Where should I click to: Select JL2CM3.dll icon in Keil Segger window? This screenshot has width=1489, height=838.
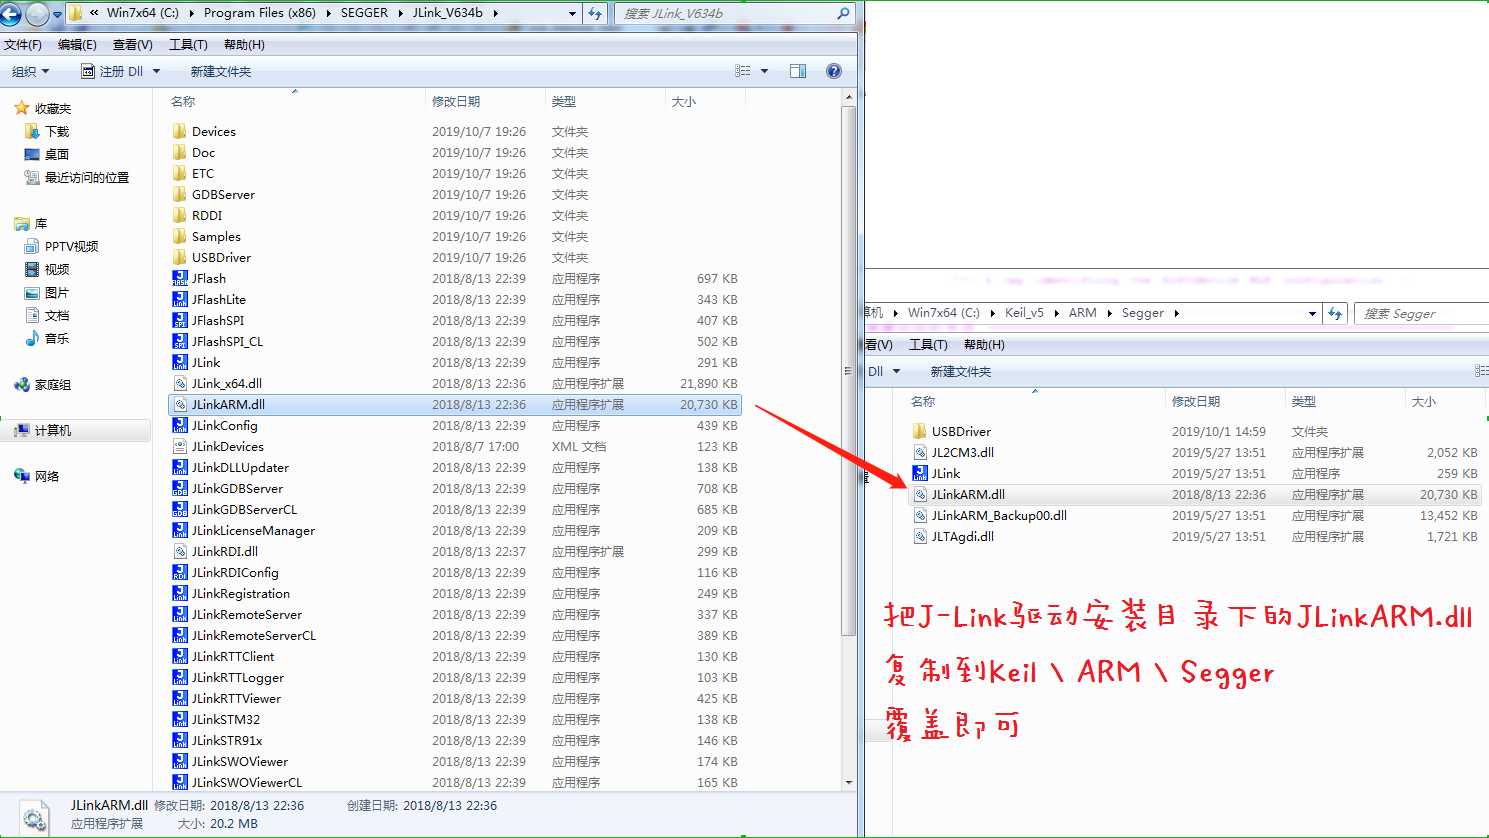tap(920, 452)
